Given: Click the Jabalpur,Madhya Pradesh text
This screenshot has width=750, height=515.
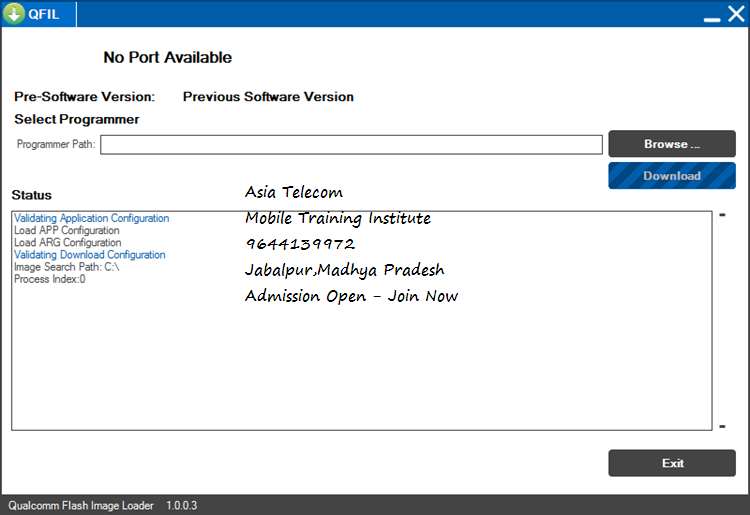Looking at the screenshot, I should tap(344, 270).
